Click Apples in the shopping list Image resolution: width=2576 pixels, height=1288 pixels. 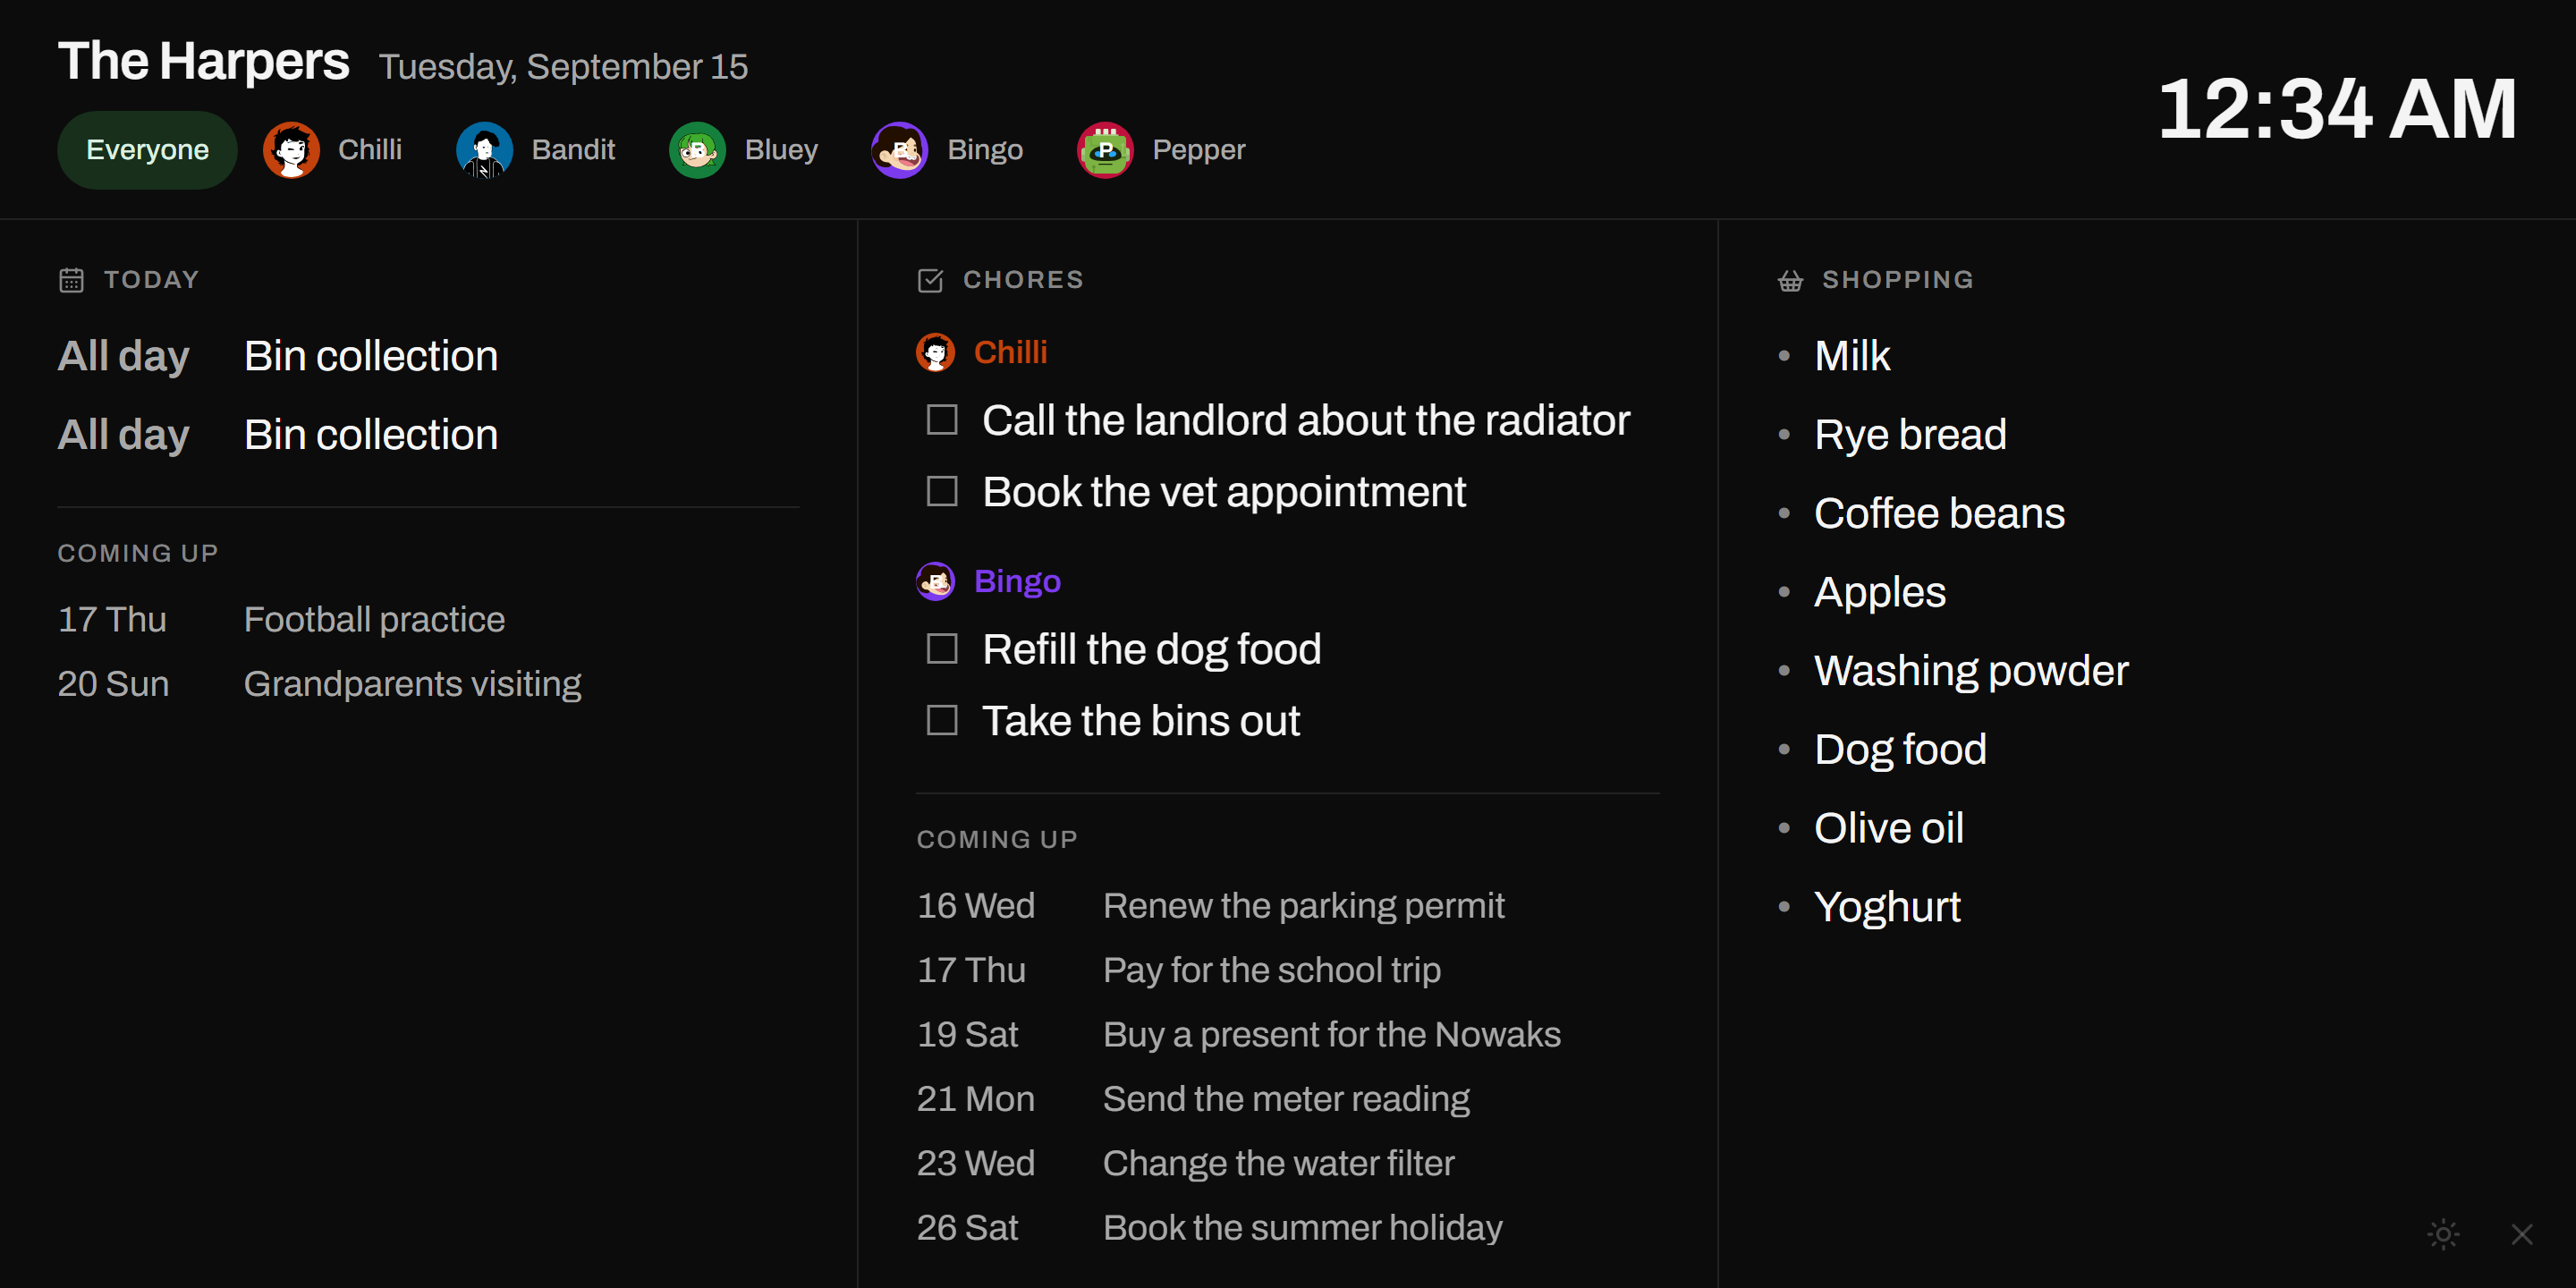1880,592
